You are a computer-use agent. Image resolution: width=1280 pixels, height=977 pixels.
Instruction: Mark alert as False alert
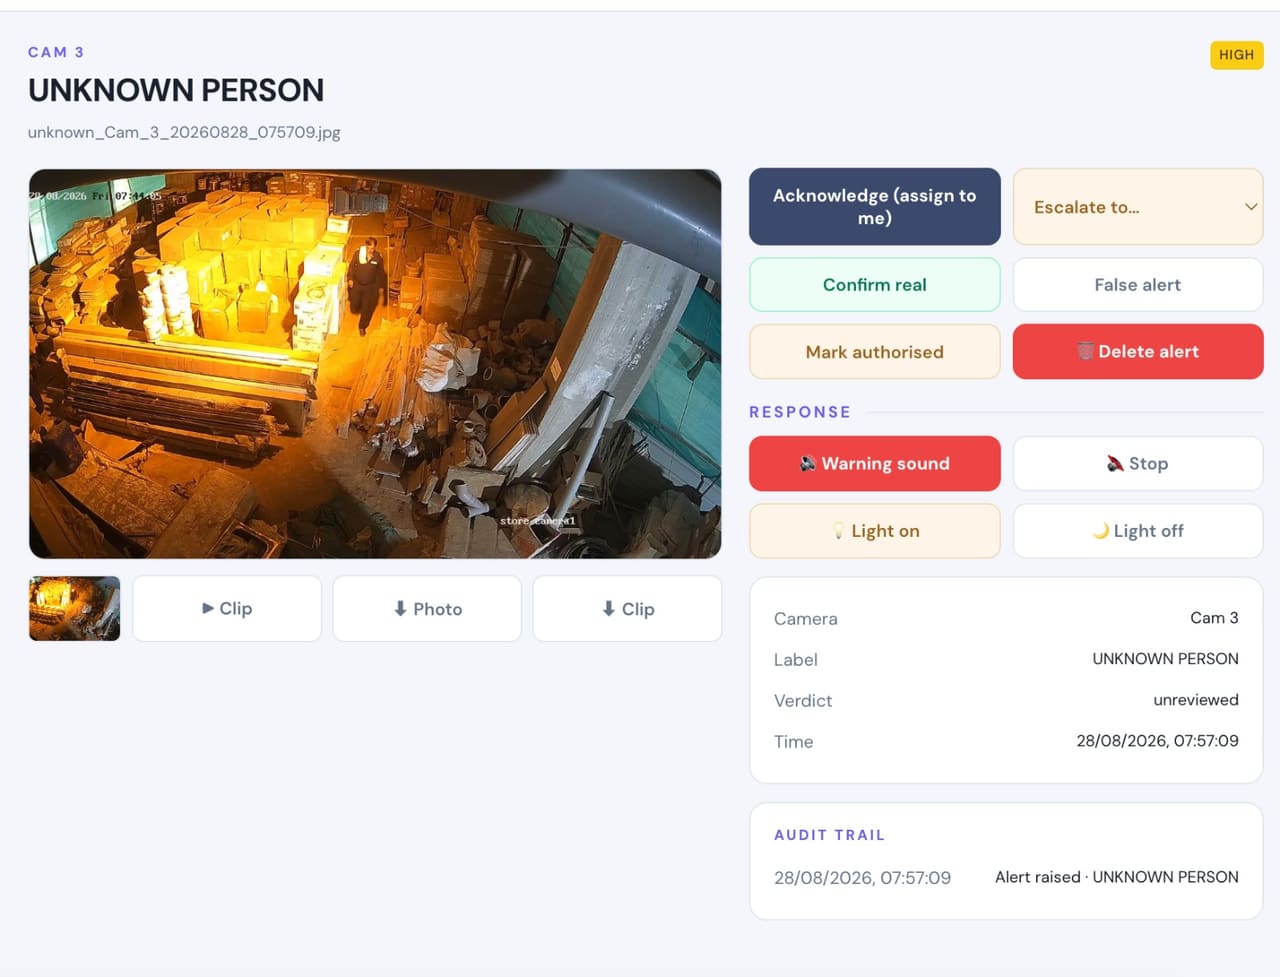click(x=1138, y=285)
